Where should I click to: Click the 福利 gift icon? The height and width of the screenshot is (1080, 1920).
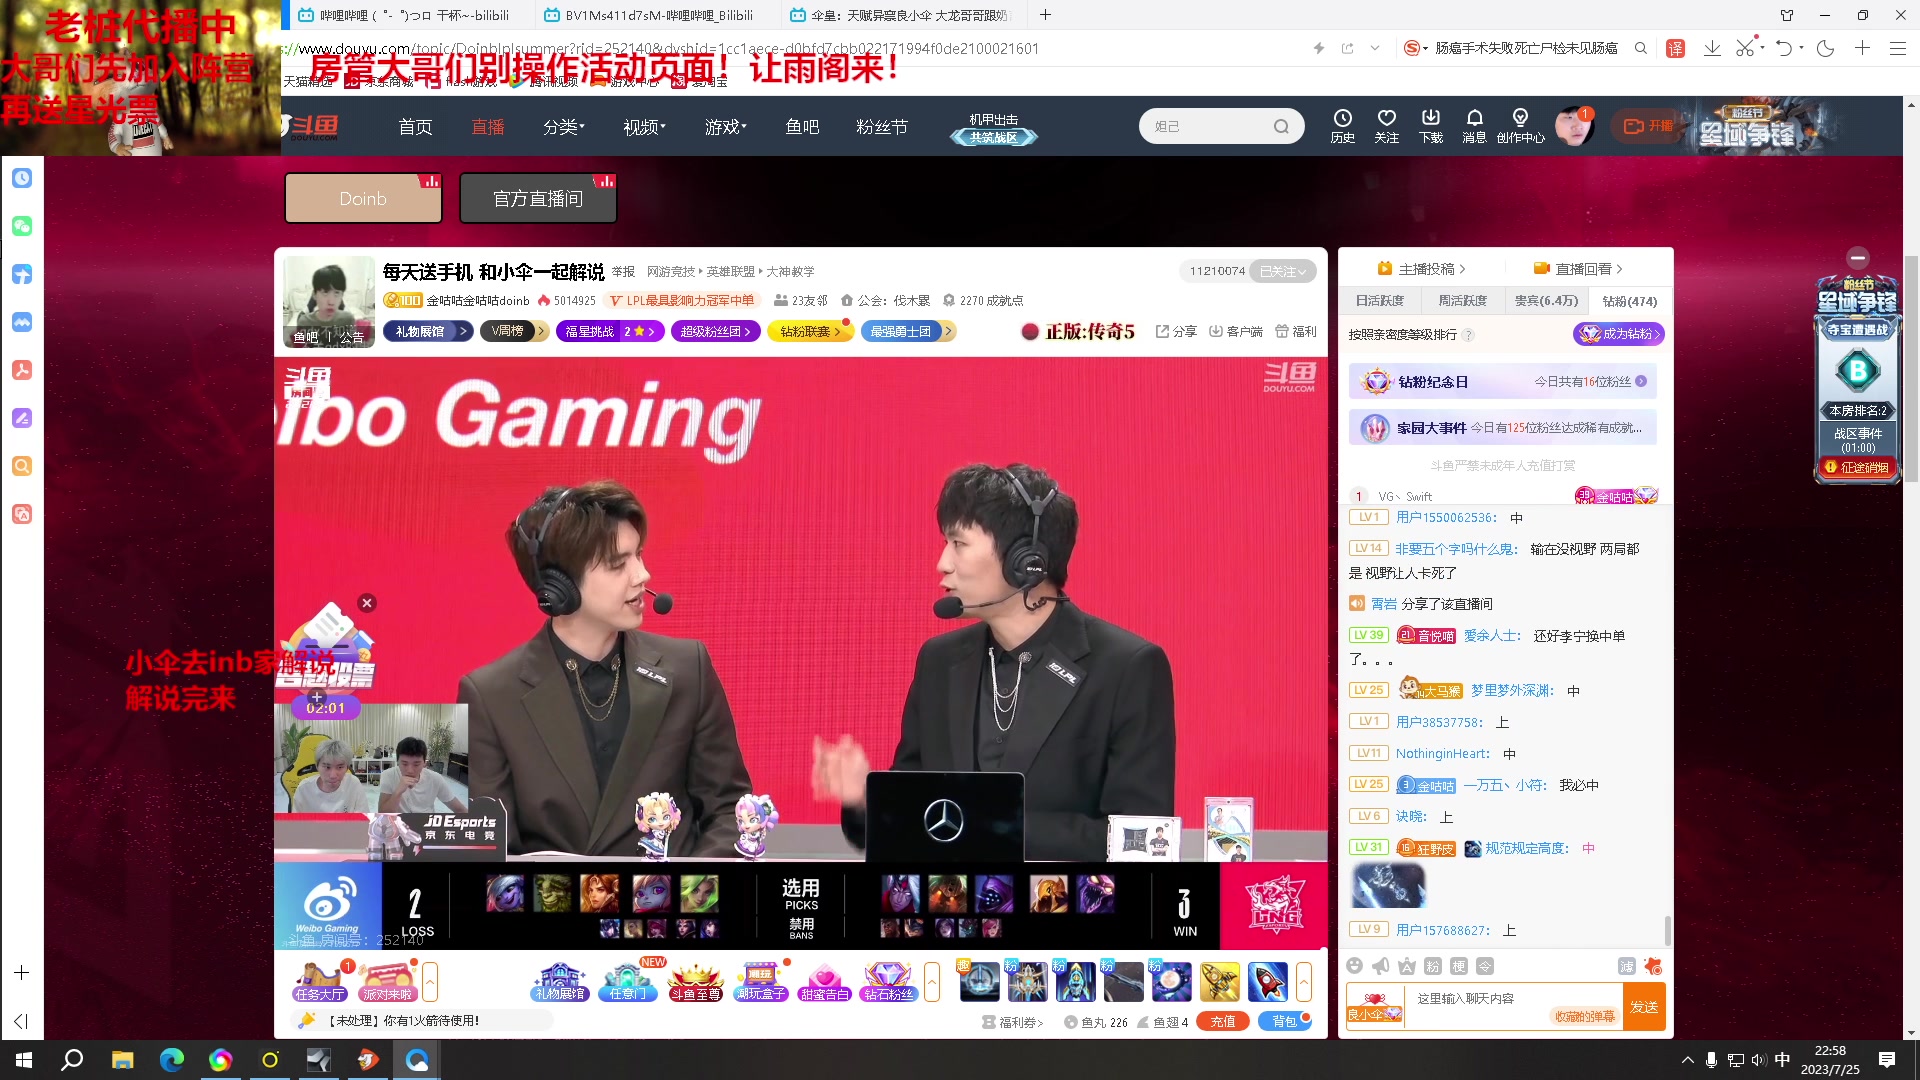(1296, 331)
